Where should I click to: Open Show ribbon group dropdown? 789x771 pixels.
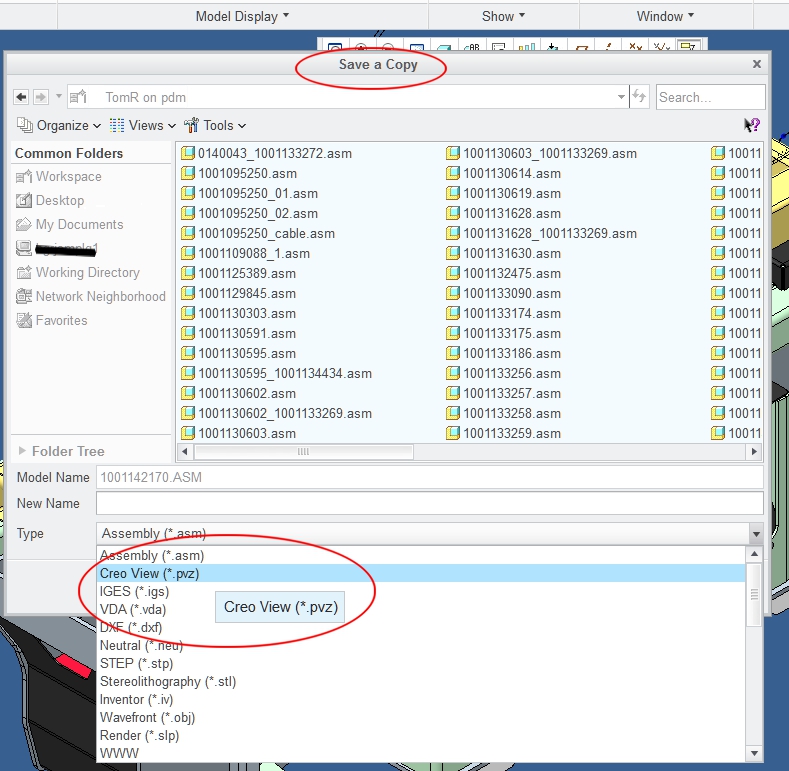tap(504, 16)
